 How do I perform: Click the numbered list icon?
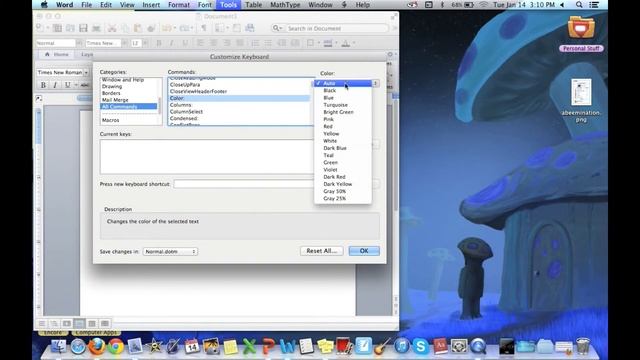click(255, 43)
